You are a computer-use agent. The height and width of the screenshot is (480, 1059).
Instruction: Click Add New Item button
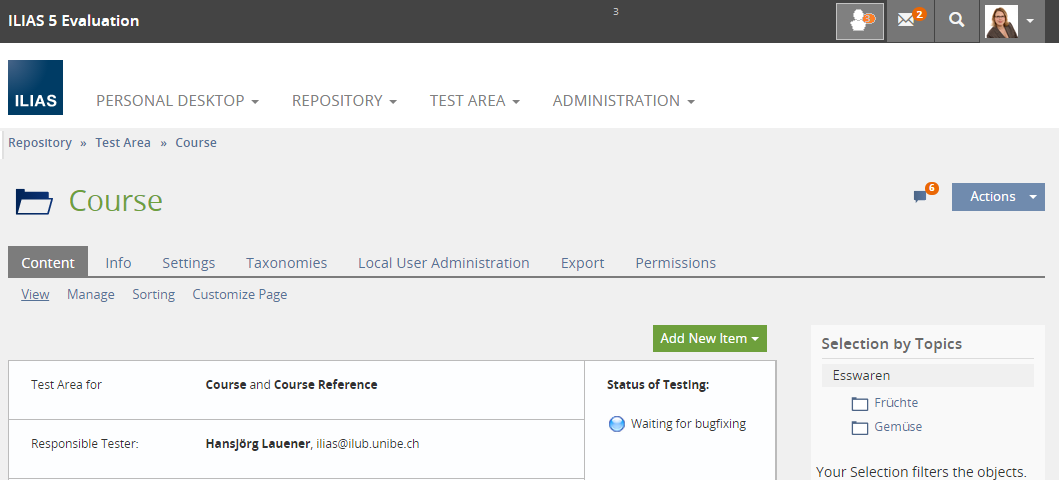709,339
